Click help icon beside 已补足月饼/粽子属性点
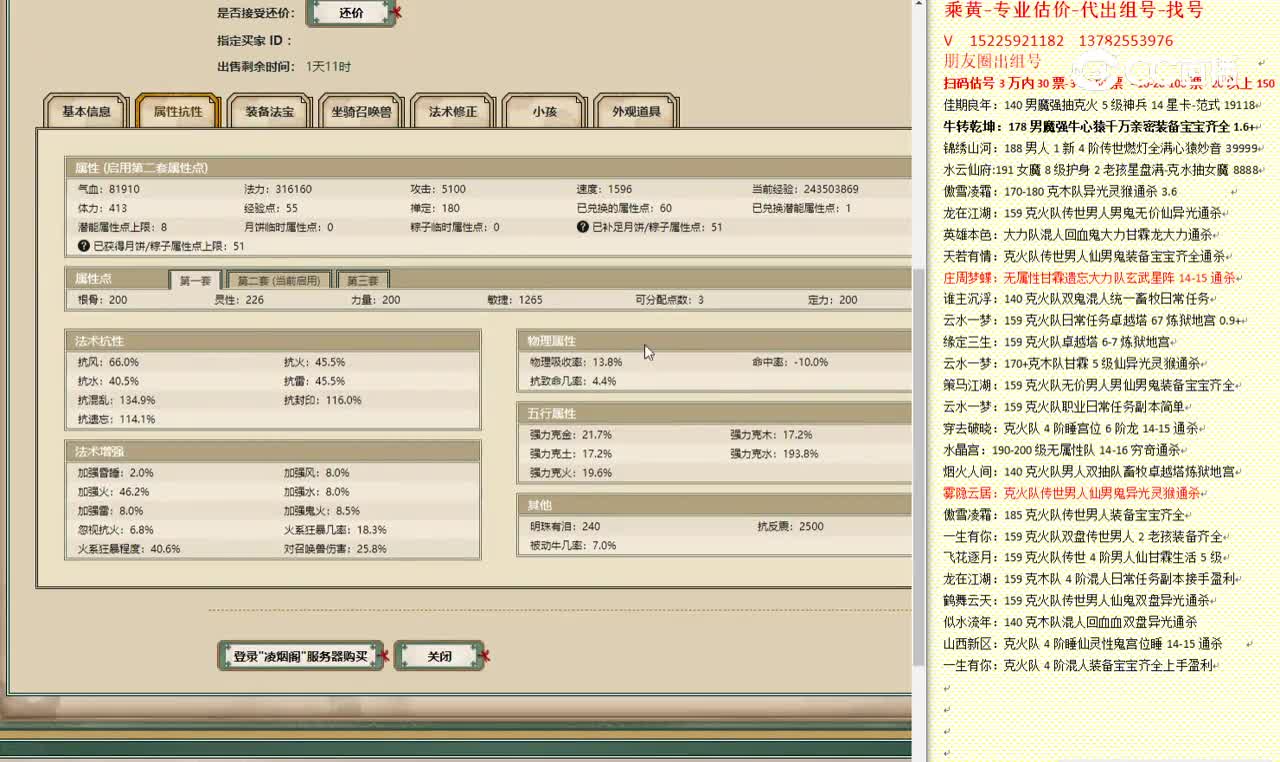 pyautogui.click(x=583, y=227)
